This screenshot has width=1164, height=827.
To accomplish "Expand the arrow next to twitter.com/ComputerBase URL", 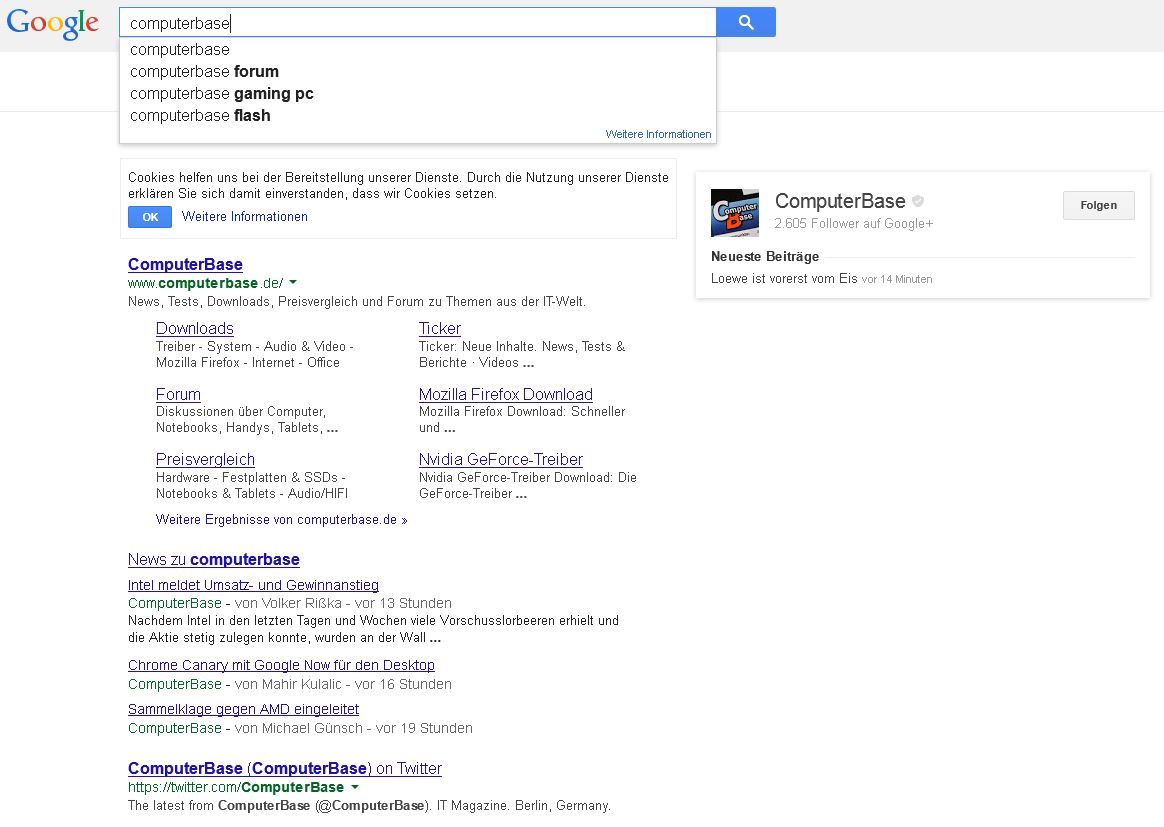I will [x=355, y=787].
